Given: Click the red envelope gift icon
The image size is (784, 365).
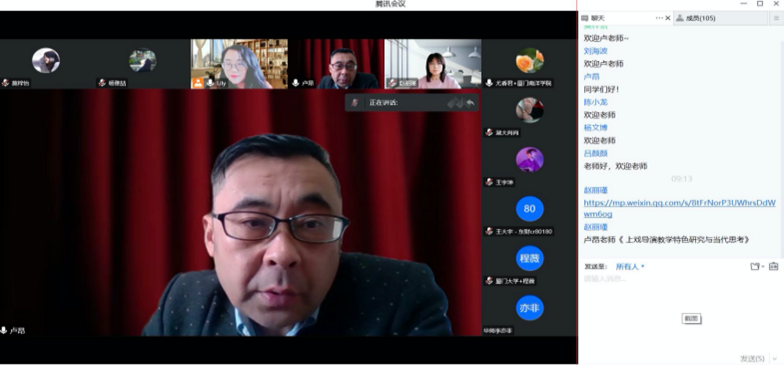Looking at the screenshot, I should tap(774, 266).
